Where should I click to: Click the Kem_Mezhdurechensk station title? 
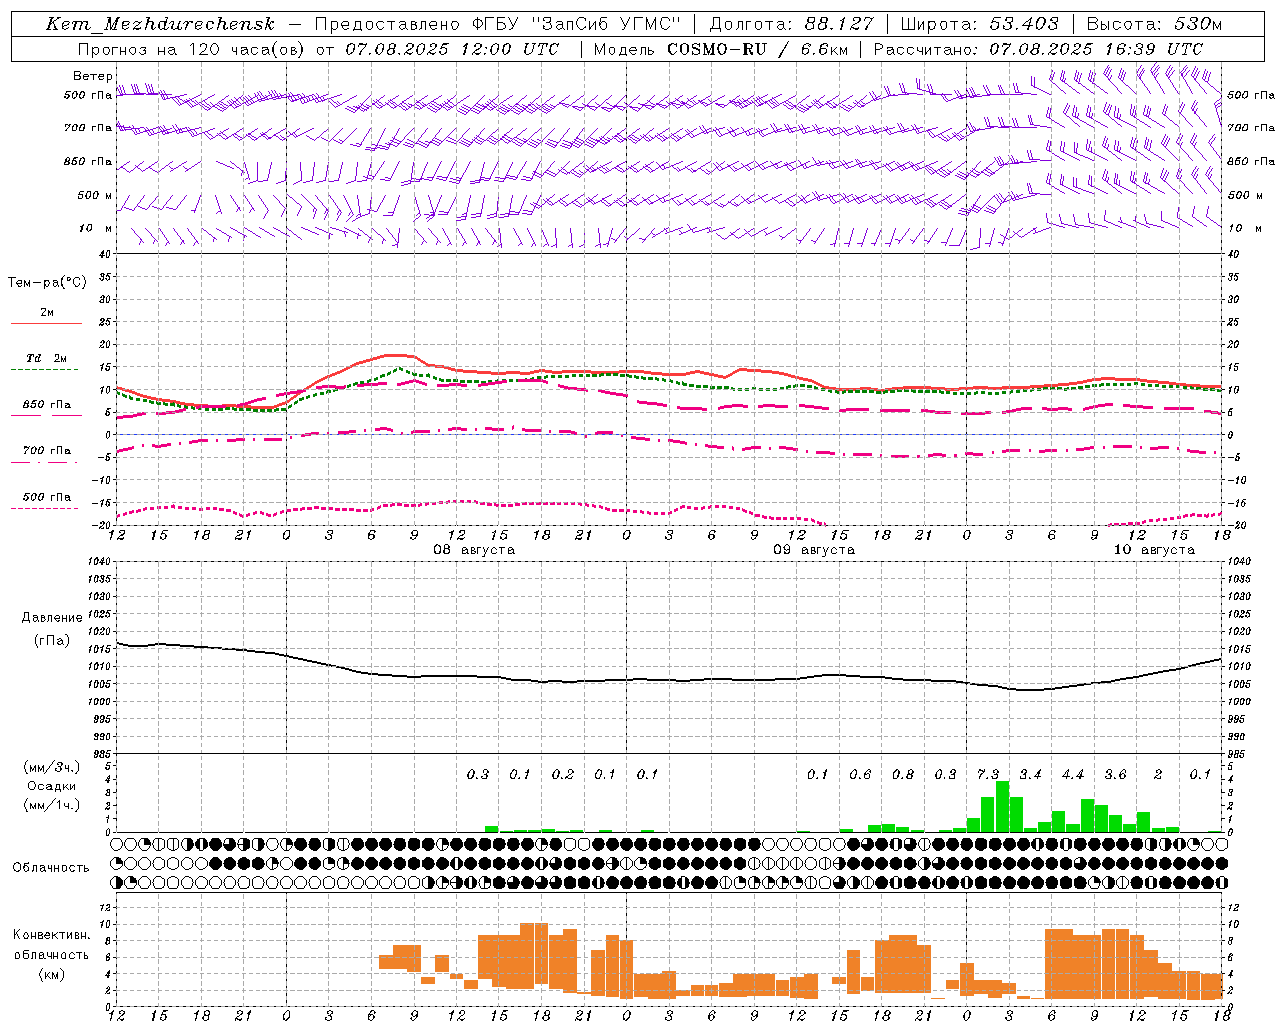pos(160,24)
